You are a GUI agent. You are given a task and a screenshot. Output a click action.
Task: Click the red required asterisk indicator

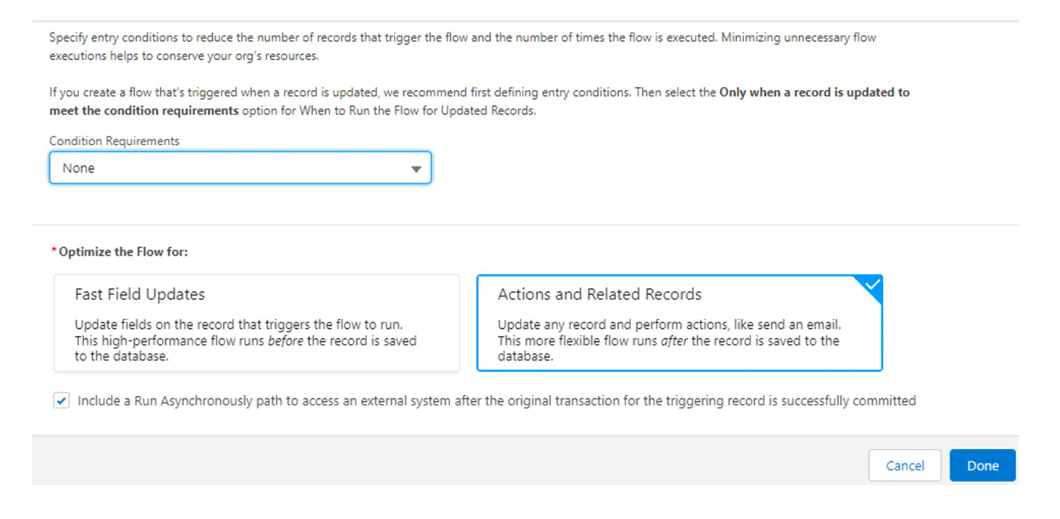(x=53, y=252)
